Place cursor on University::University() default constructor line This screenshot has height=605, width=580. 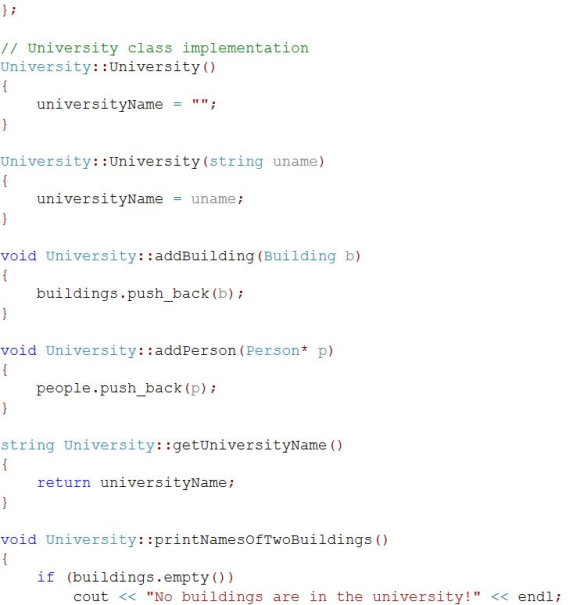pyautogui.click(x=108, y=67)
